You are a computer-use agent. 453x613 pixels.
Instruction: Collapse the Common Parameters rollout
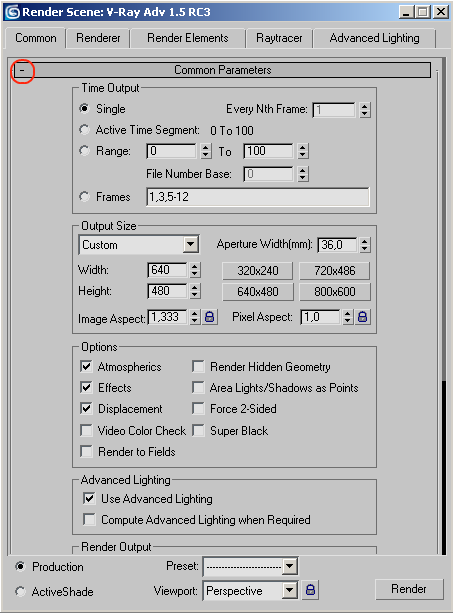[x=22, y=70]
